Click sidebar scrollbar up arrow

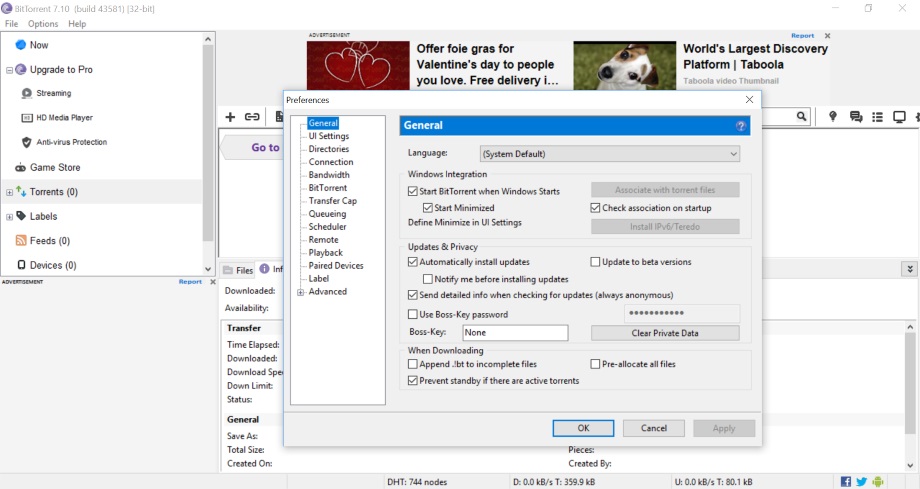(208, 39)
